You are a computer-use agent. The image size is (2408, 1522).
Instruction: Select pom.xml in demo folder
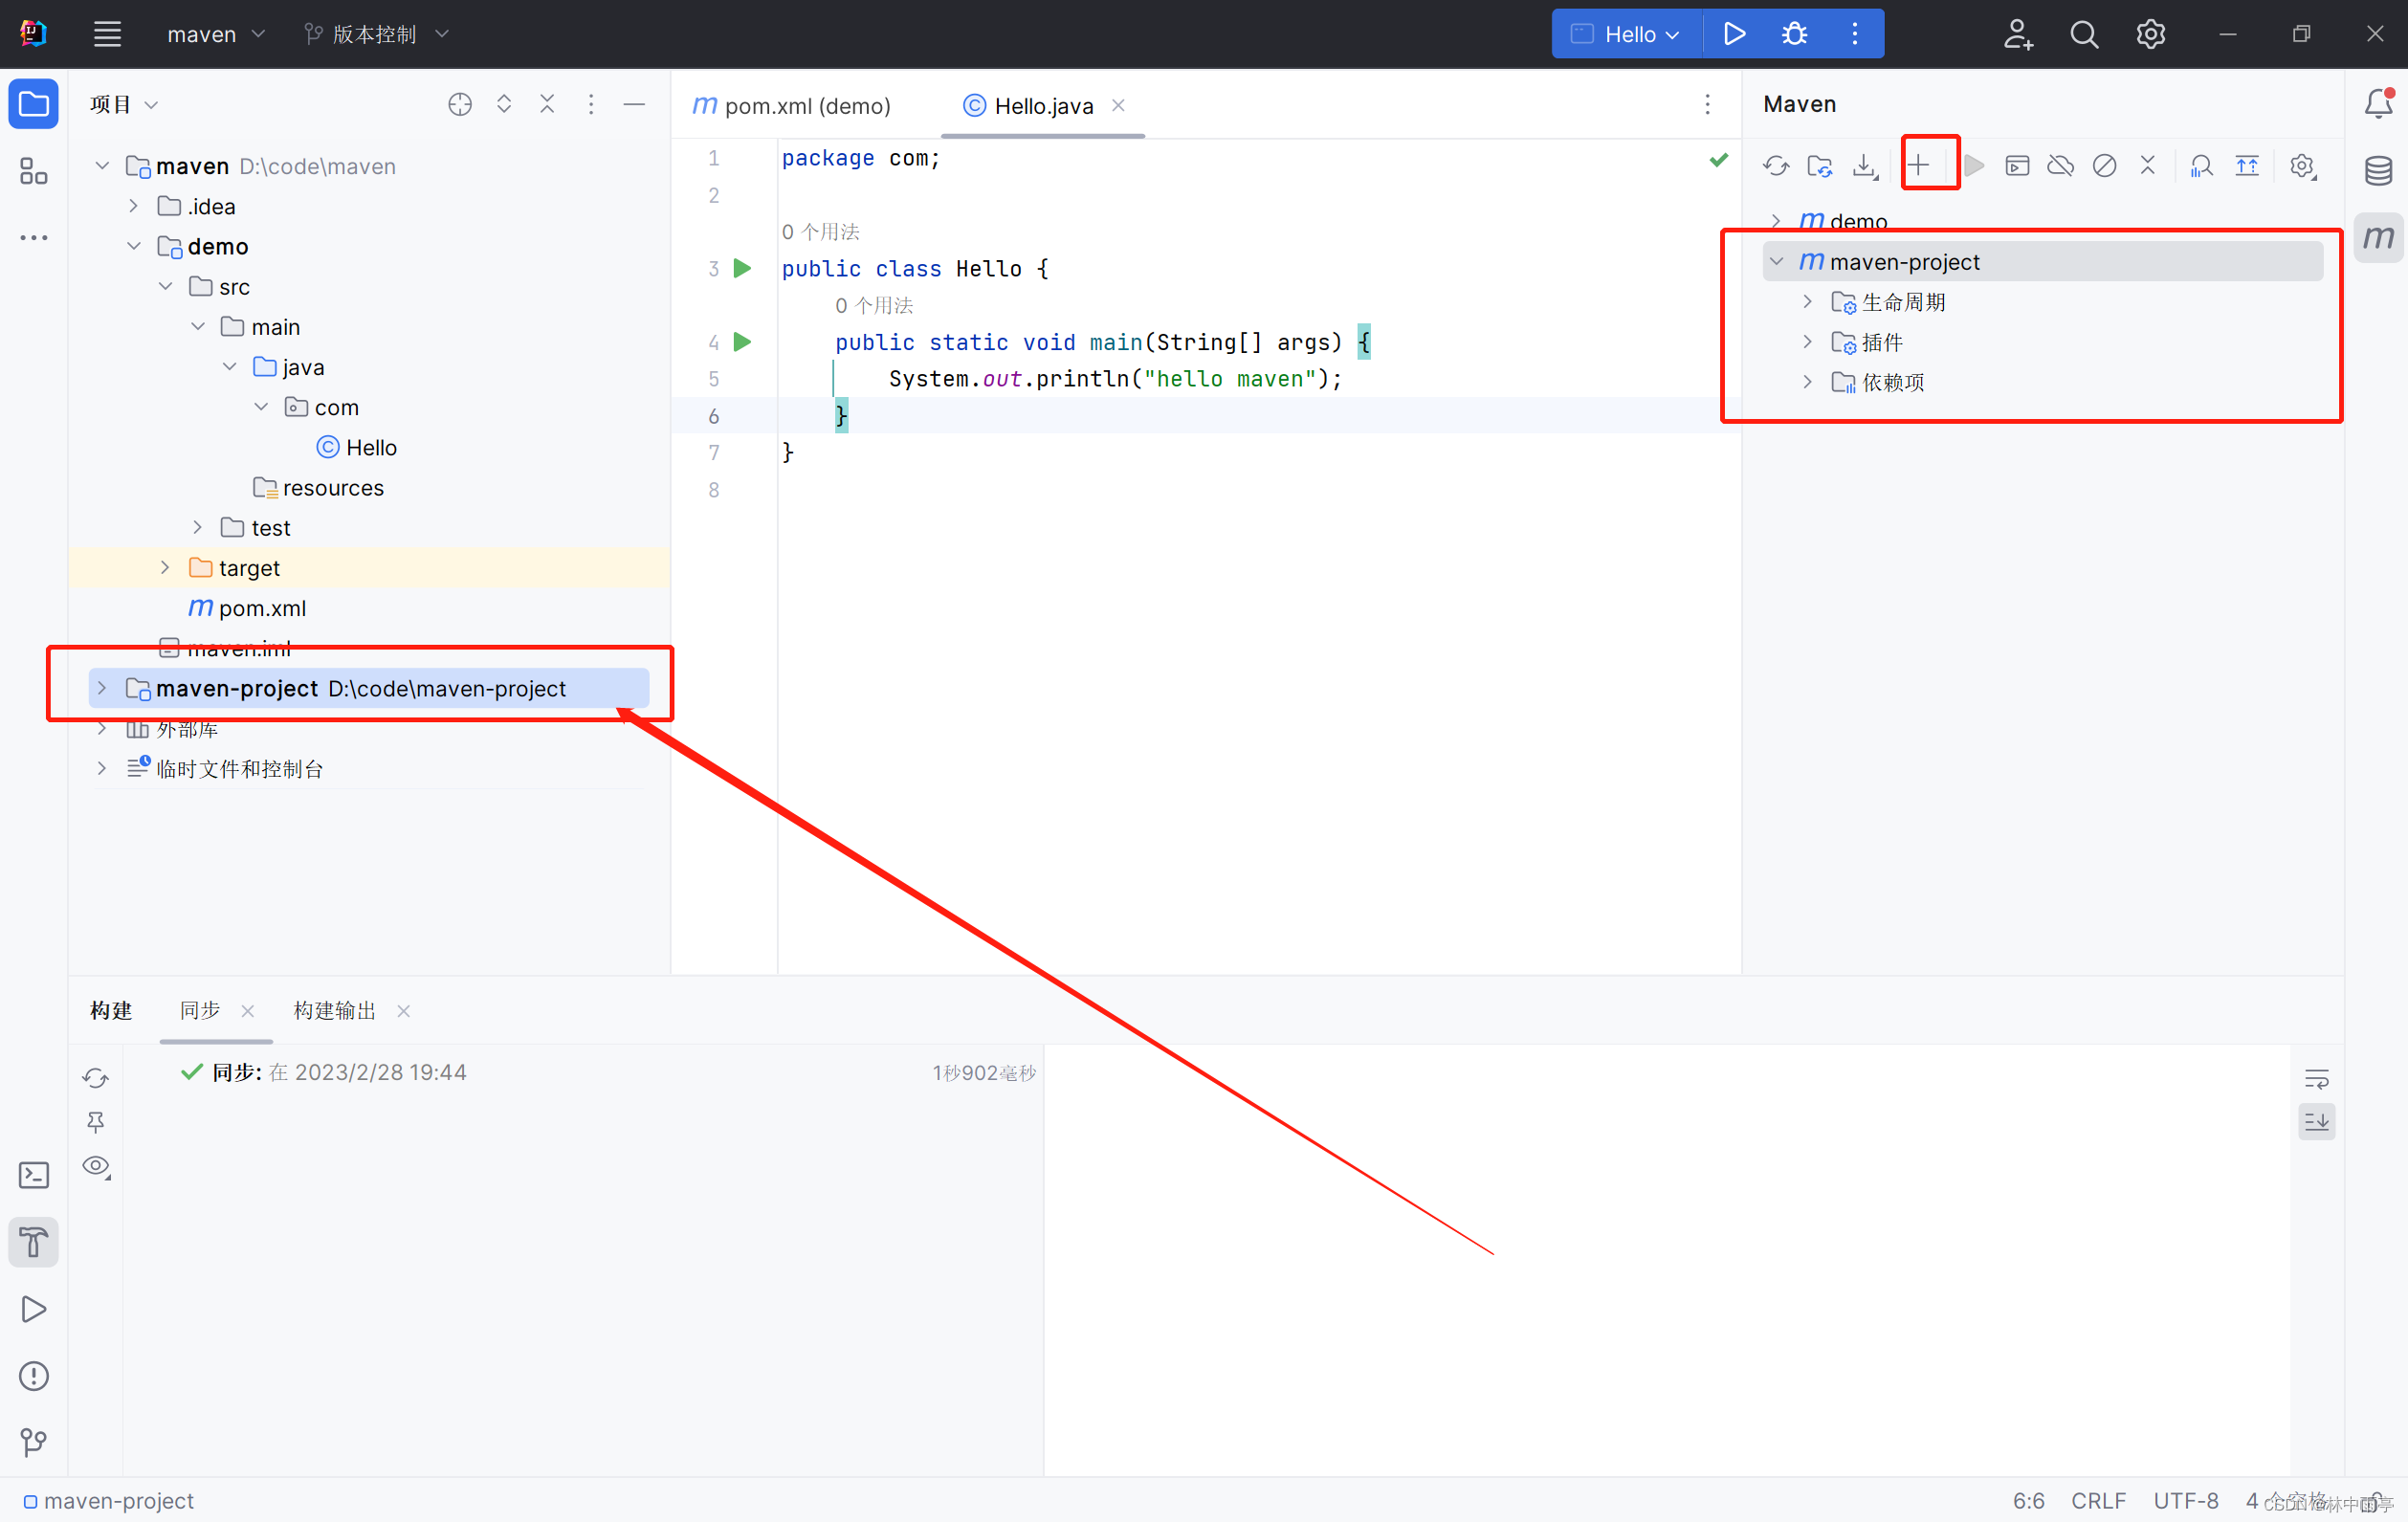(x=247, y=607)
